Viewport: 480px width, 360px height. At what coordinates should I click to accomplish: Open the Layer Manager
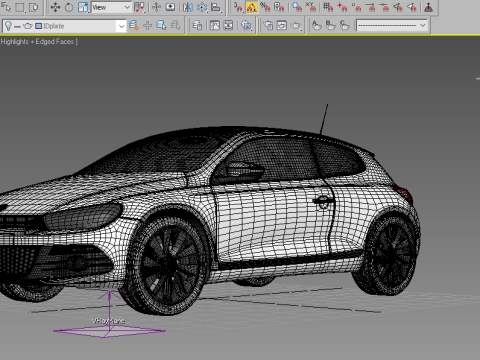point(134,25)
